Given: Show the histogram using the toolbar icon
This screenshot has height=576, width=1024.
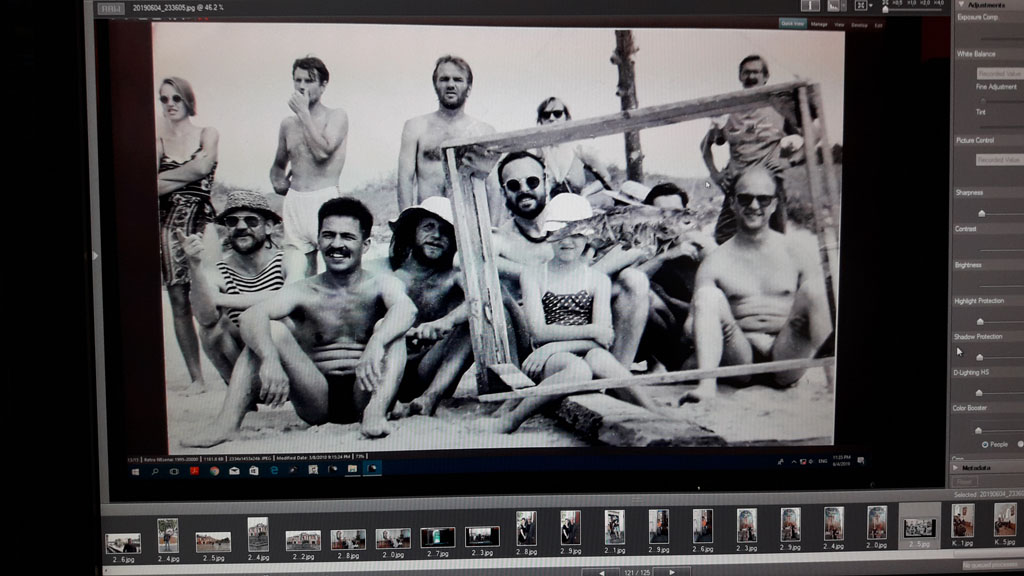Looking at the screenshot, I should (833, 5).
